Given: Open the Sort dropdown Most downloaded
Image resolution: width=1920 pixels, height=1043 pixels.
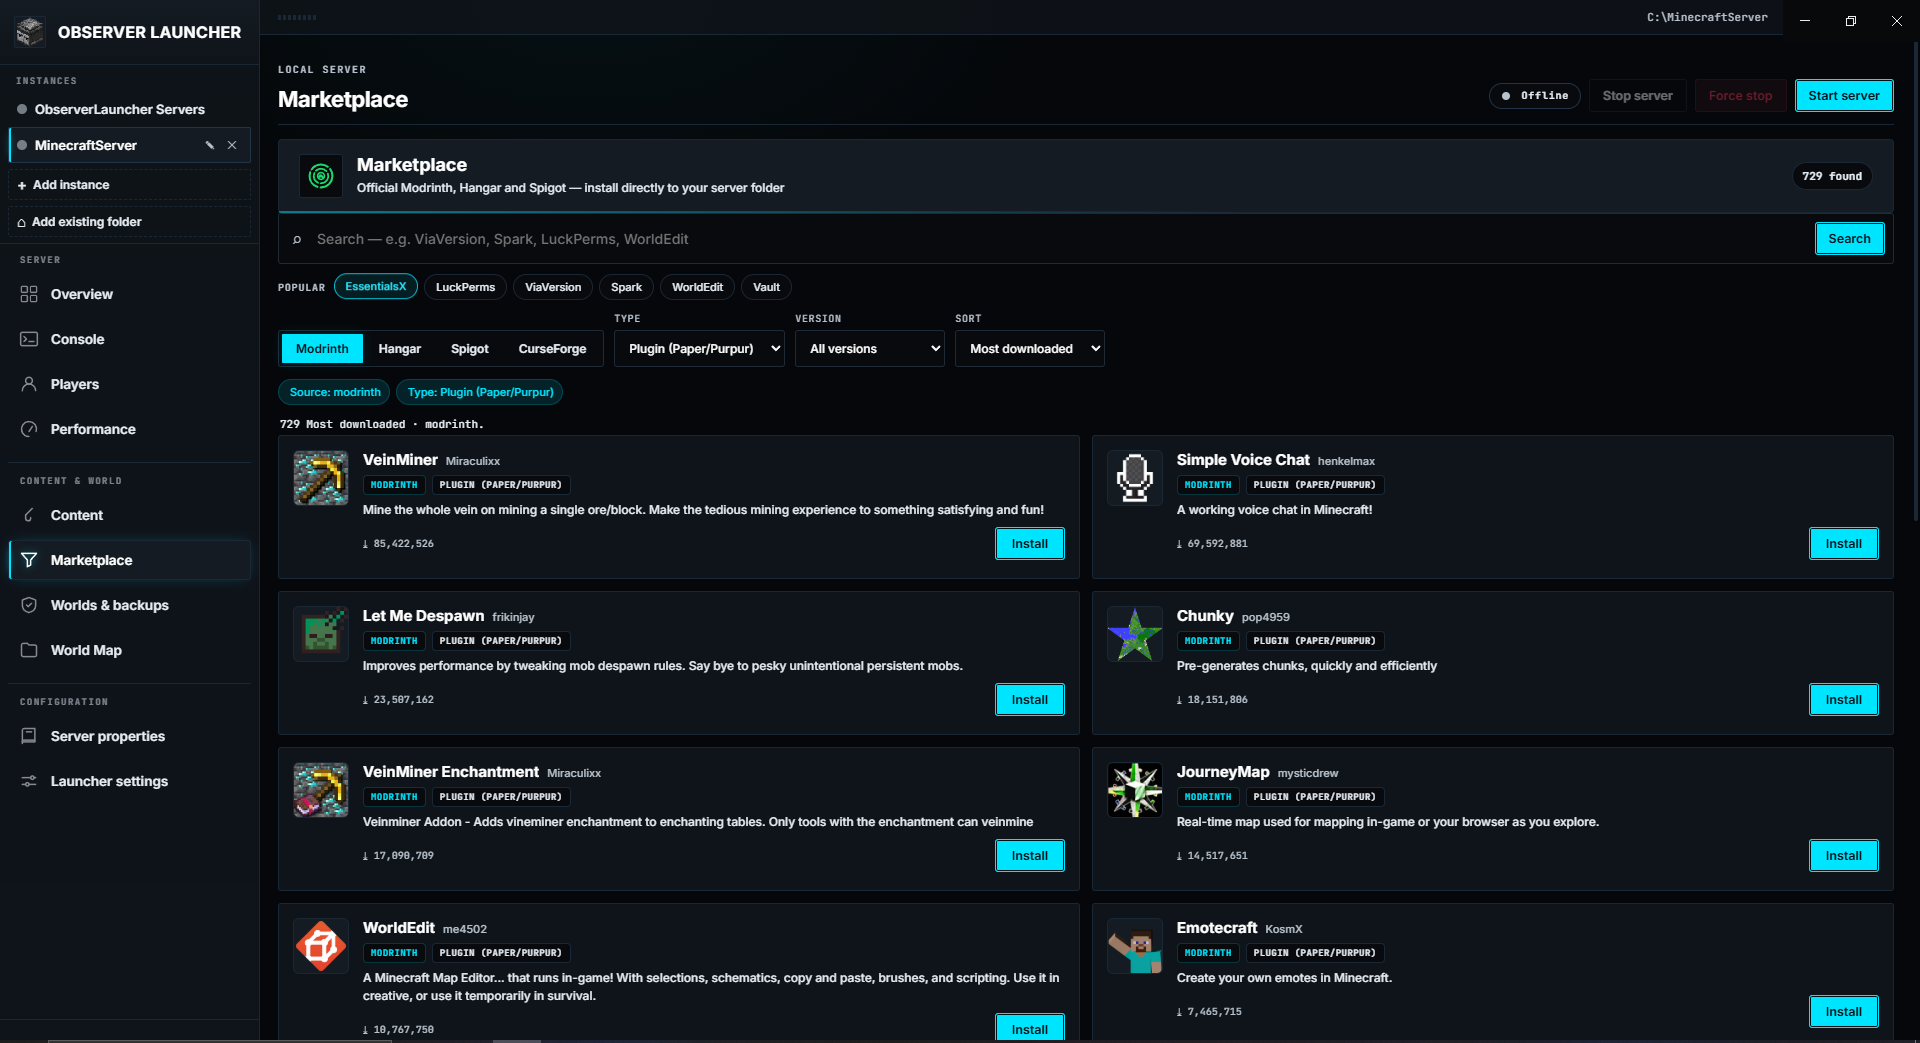Looking at the screenshot, I should (1030, 349).
